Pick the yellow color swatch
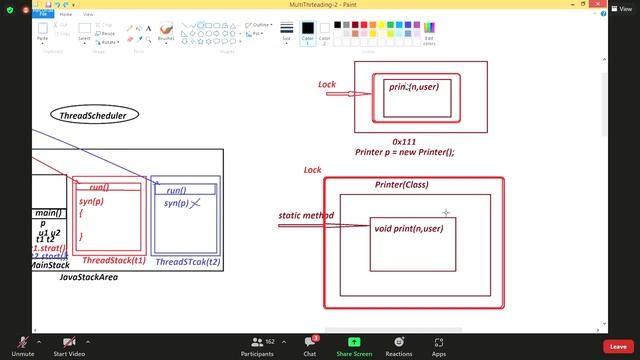Viewport: 640px width, 360px height. [382, 25]
